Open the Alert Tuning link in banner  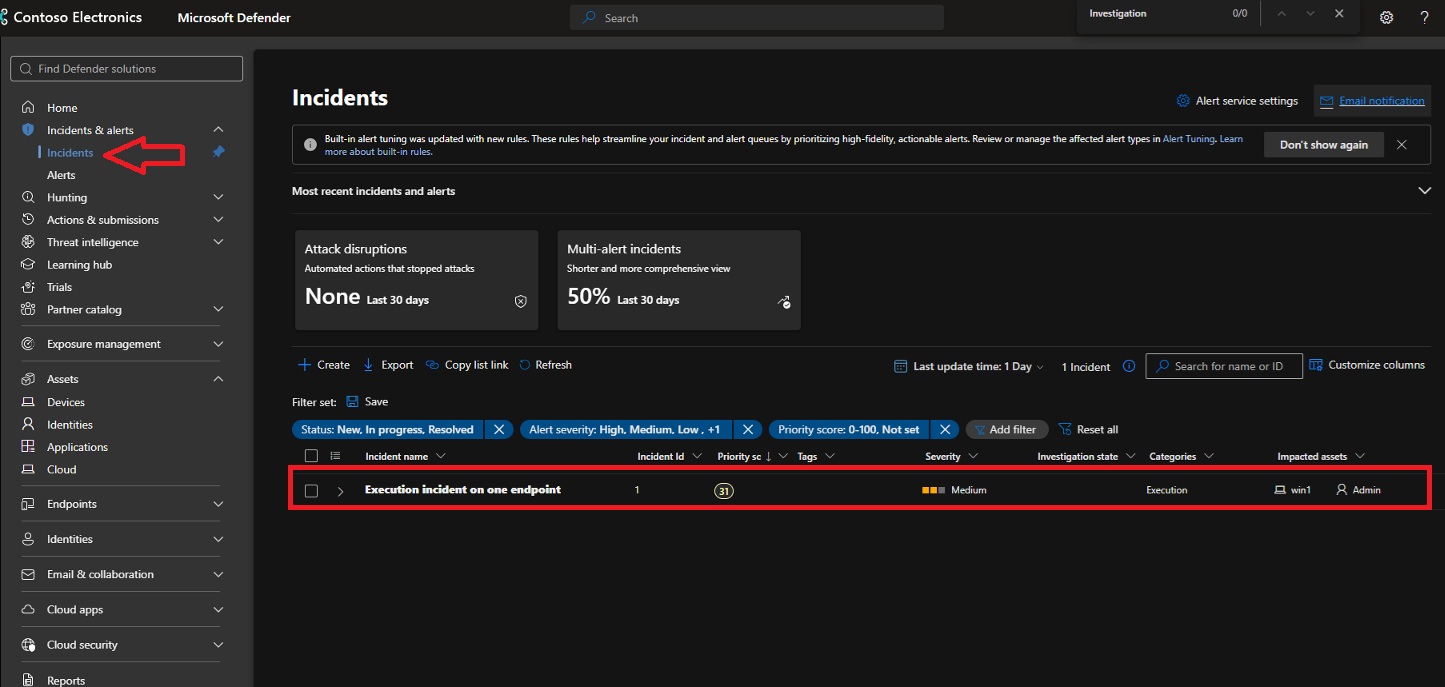click(1189, 139)
